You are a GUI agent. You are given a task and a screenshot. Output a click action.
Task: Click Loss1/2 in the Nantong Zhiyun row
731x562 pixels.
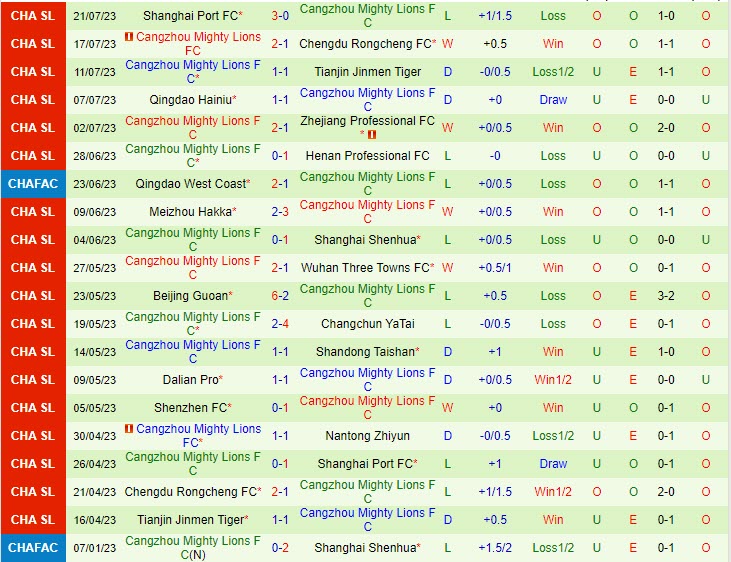click(553, 436)
